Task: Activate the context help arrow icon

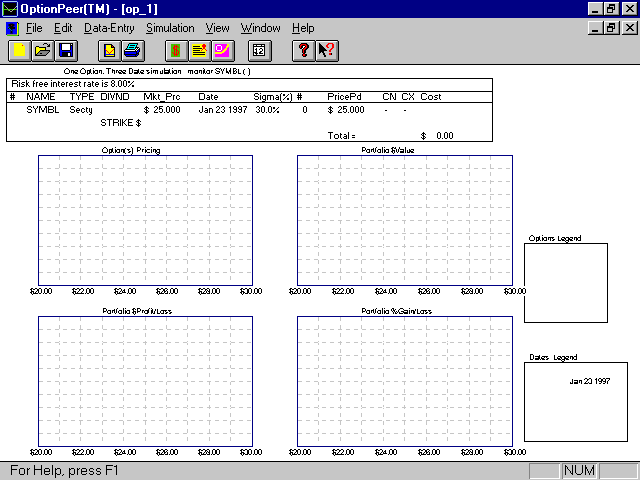Action: click(x=325, y=49)
